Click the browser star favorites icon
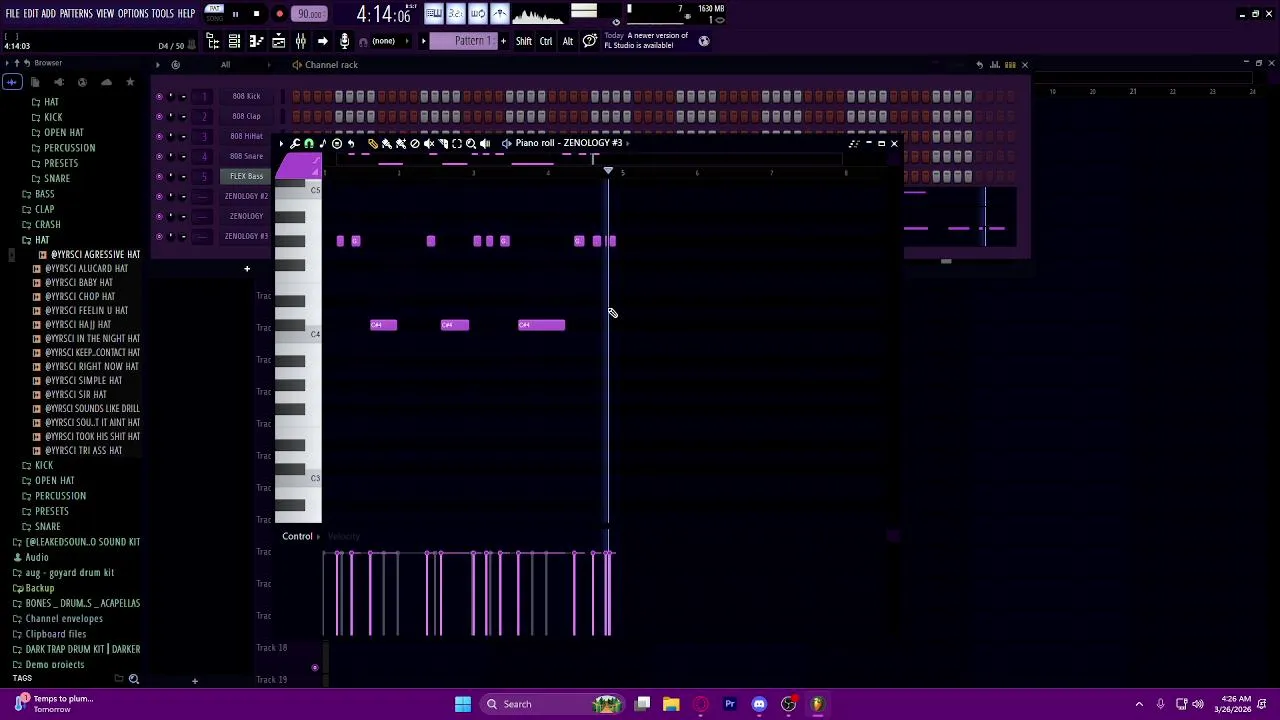Screen dimensions: 1280x720 [130, 82]
